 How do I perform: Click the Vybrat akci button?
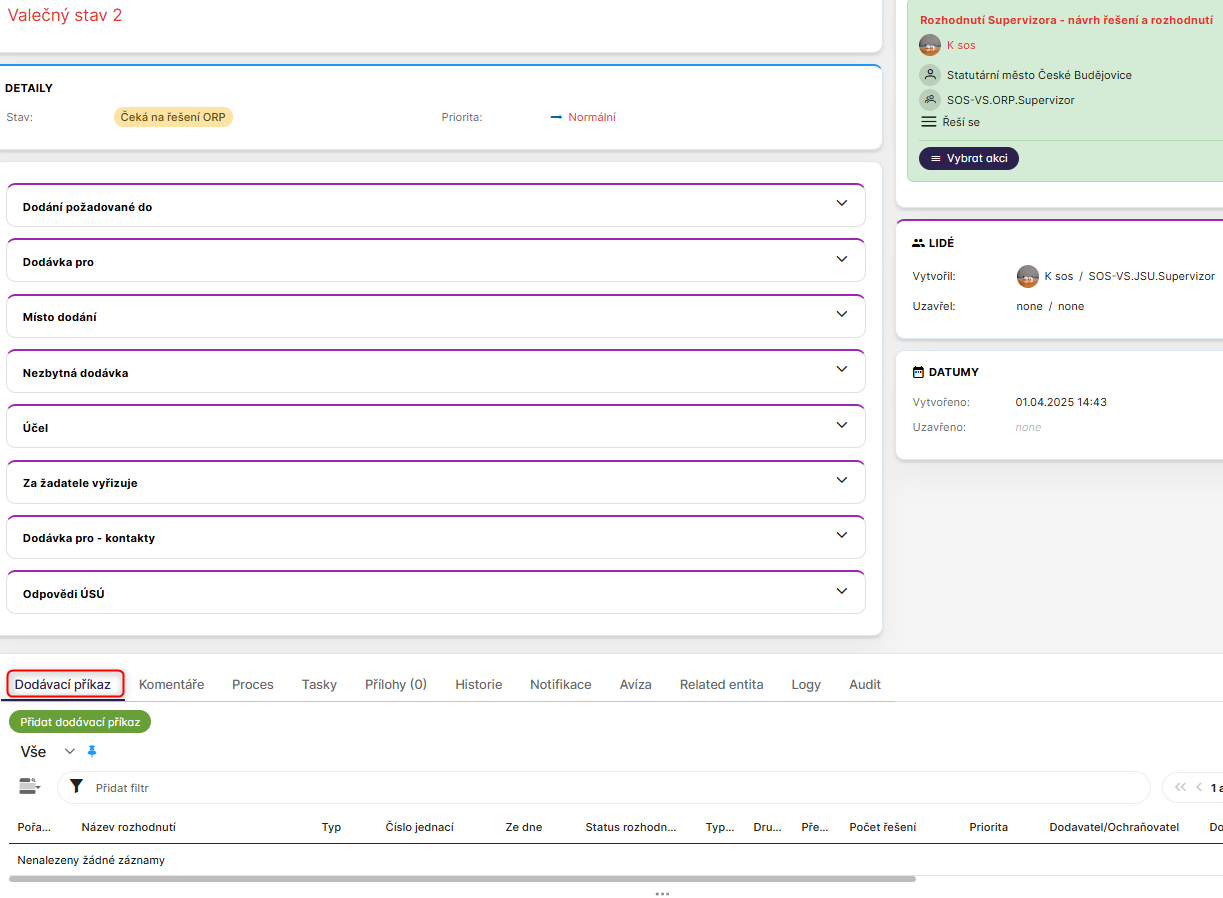click(968, 158)
